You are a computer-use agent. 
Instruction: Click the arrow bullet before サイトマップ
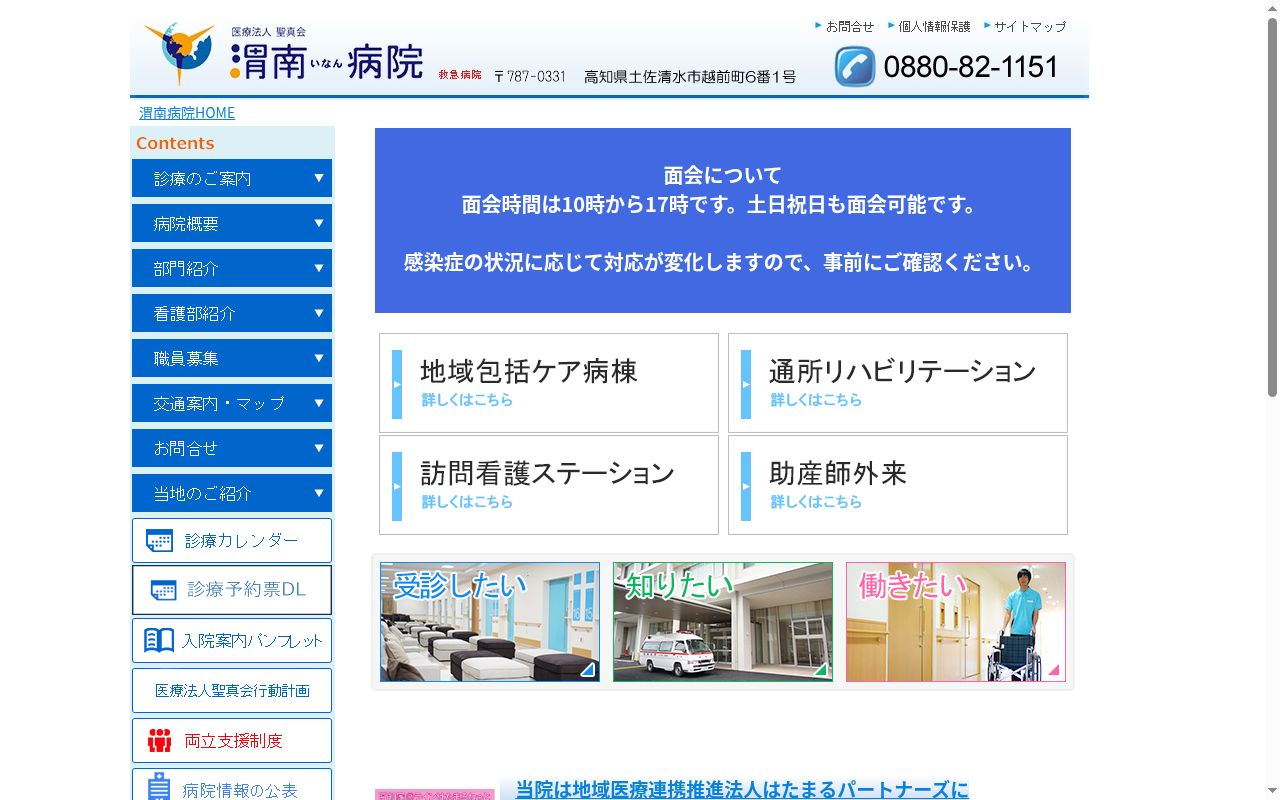tap(987, 25)
